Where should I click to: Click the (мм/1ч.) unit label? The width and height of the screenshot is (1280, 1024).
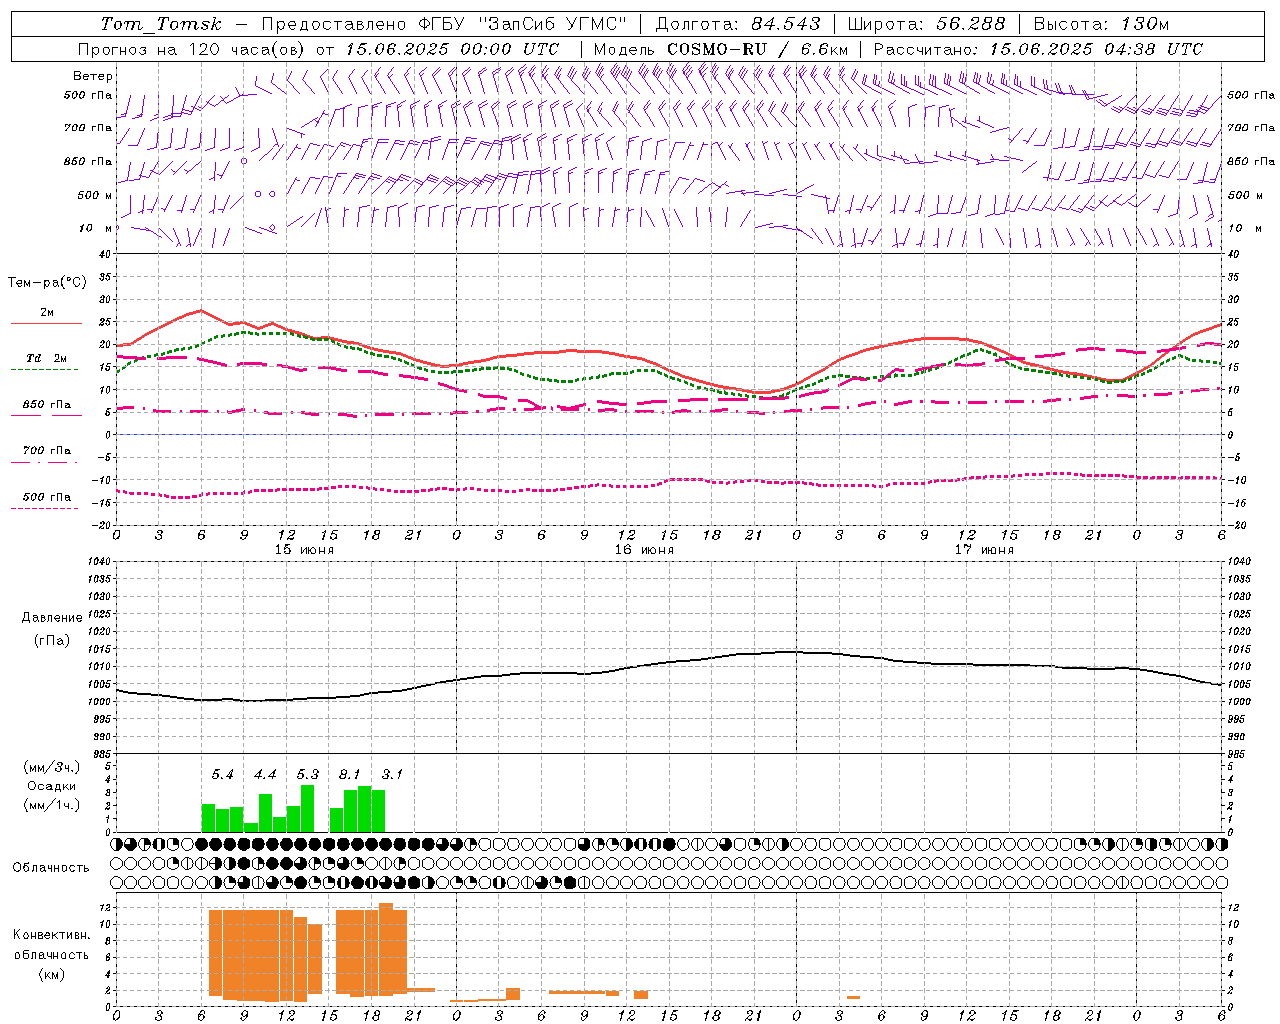52,805
